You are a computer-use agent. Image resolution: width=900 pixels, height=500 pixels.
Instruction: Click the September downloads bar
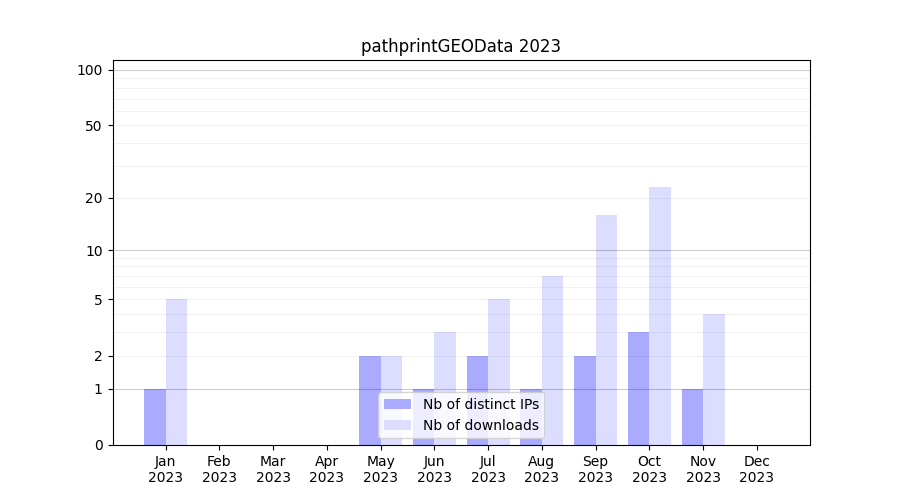[x=606, y=329]
